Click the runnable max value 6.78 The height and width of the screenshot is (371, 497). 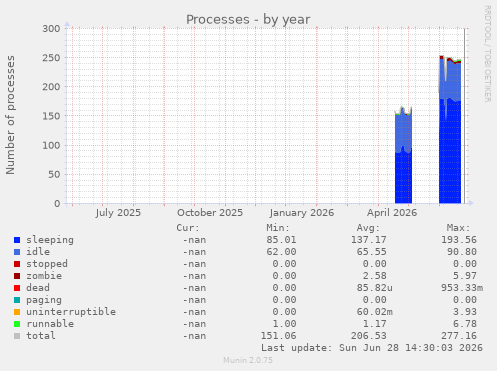pyautogui.click(x=465, y=324)
